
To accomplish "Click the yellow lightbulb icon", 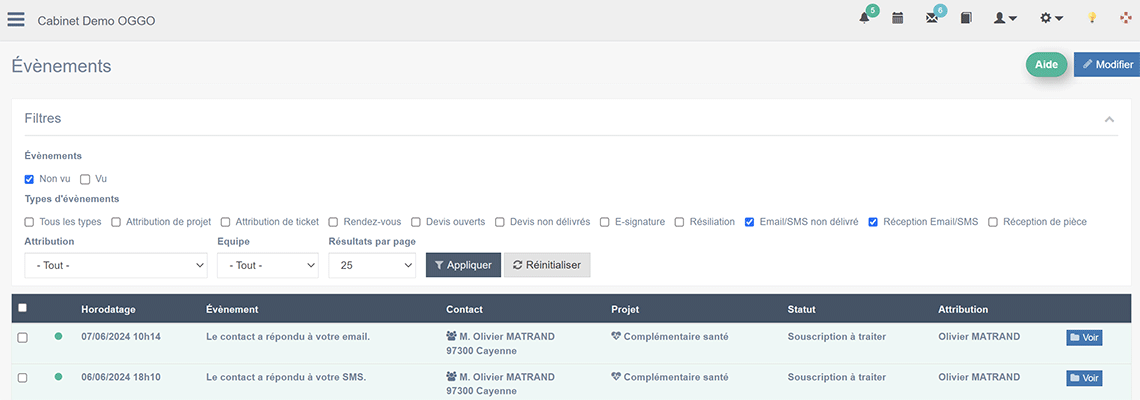I will click(1092, 18).
